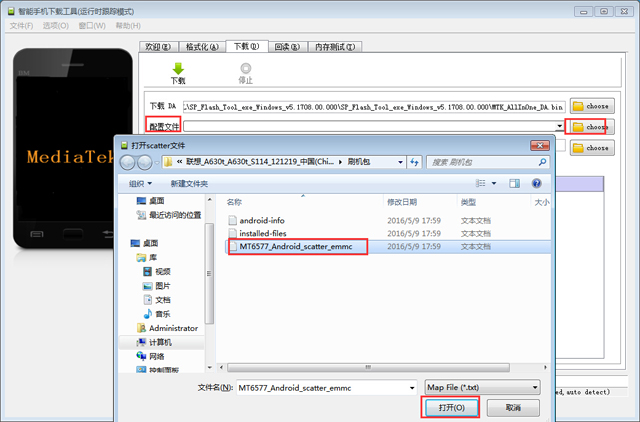Sort by 名称 column header
This screenshot has height=422, width=640.
234,202
